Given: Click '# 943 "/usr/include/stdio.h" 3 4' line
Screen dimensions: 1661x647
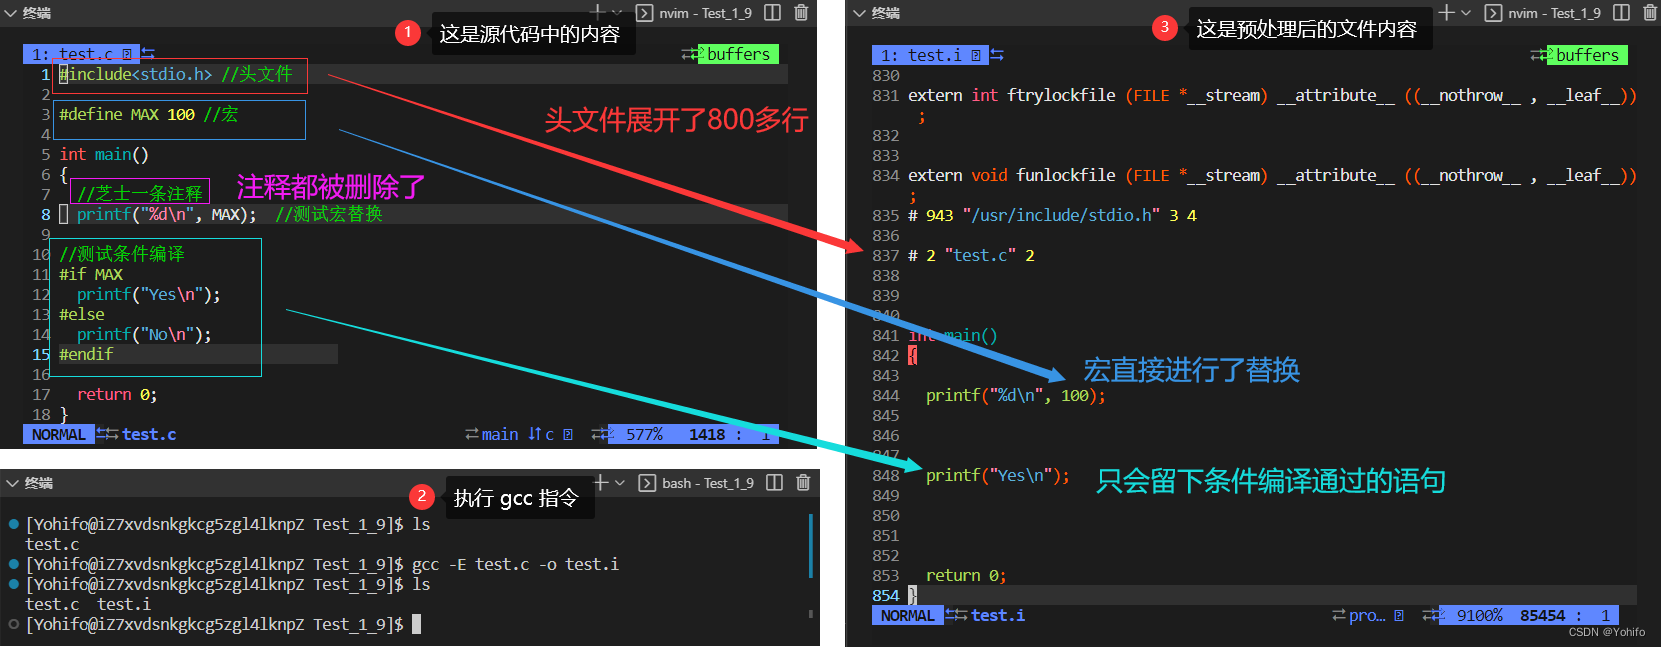Looking at the screenshot, I should click(x=1052, y=215).
